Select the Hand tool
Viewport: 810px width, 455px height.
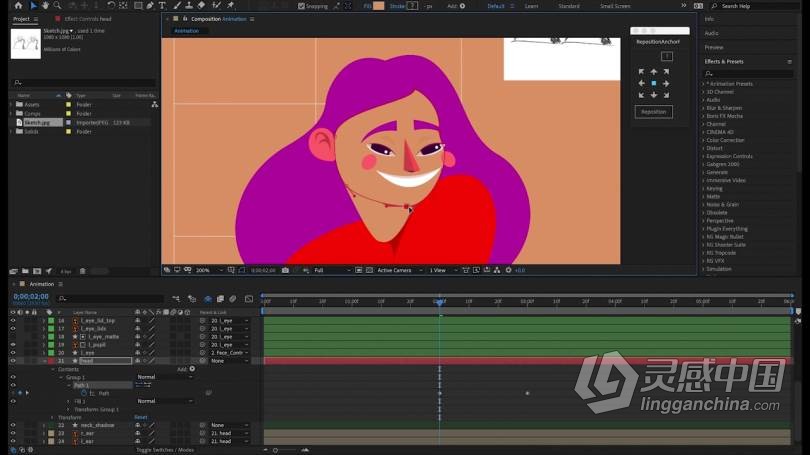[45, 6]
